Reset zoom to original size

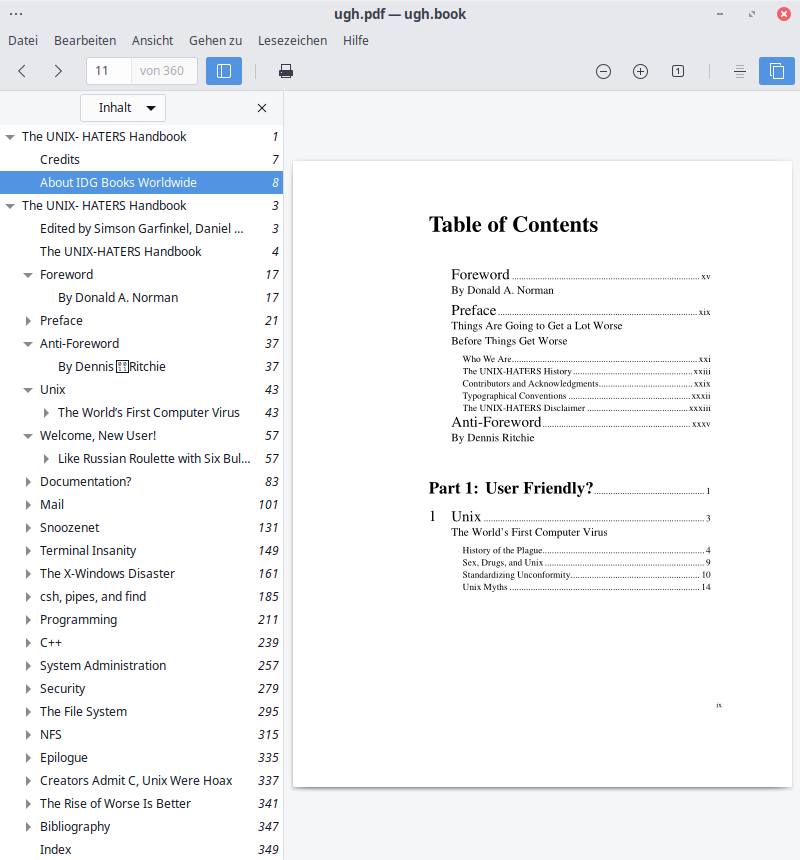678,71
